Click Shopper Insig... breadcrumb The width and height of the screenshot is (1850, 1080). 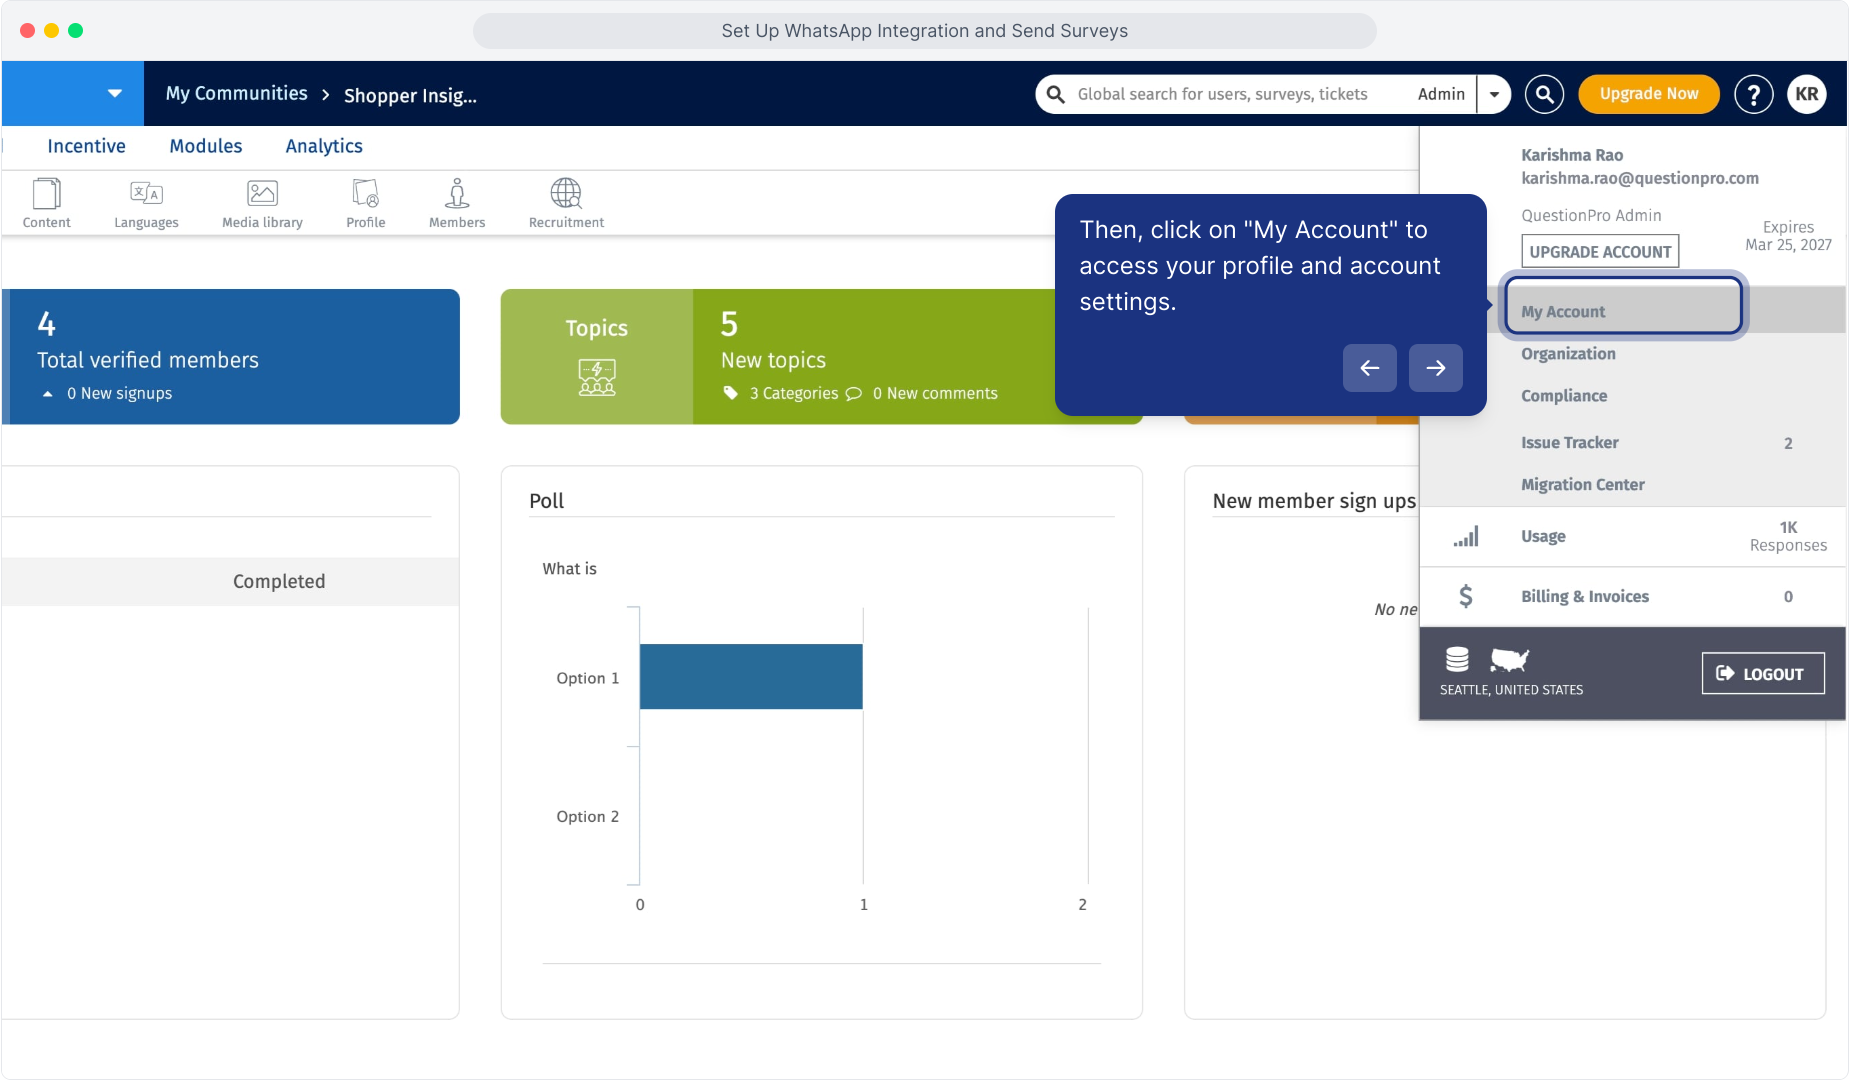click(410, 96)
